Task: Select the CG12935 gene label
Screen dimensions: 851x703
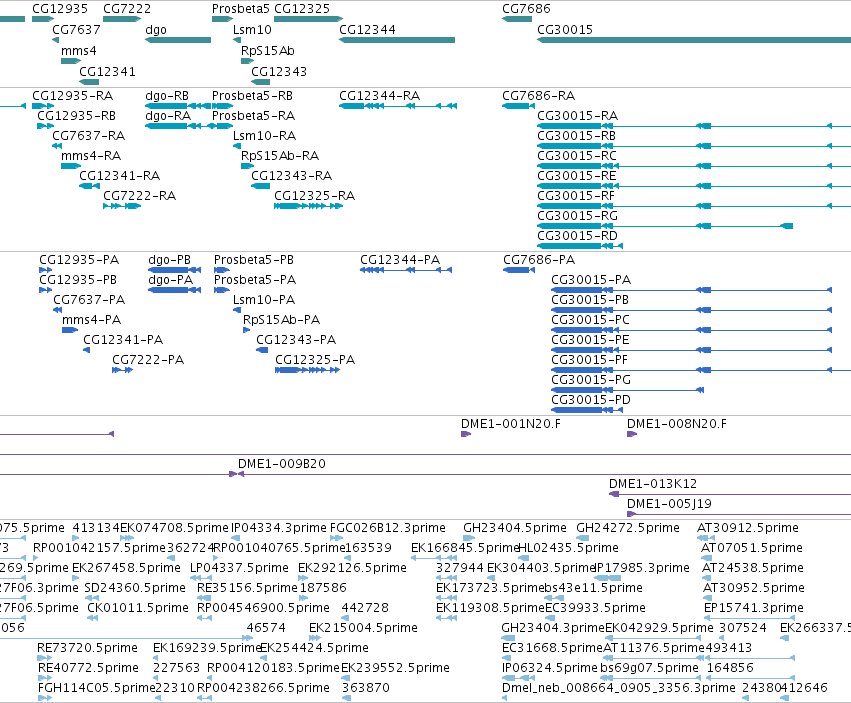Action: pos(60,9)
